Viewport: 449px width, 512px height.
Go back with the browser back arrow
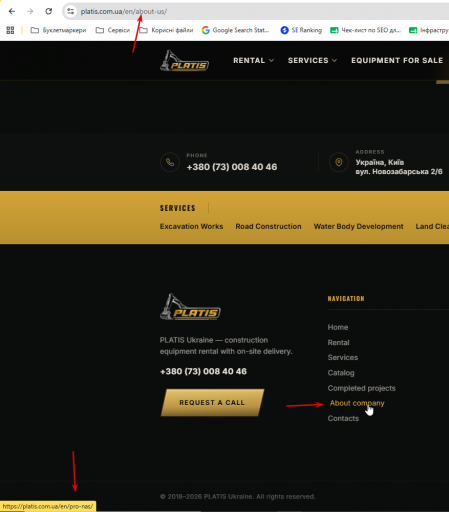[x=12, y=11]
